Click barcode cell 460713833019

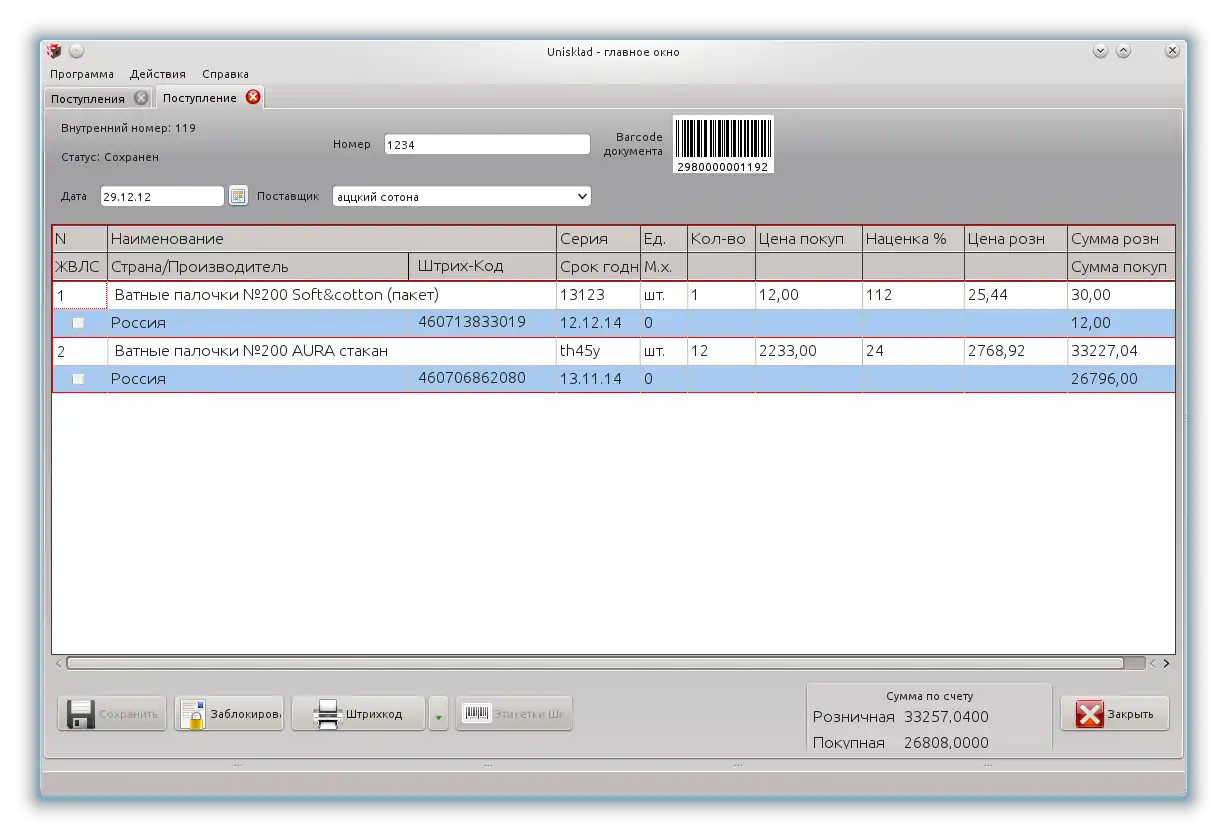pos(482,322)
